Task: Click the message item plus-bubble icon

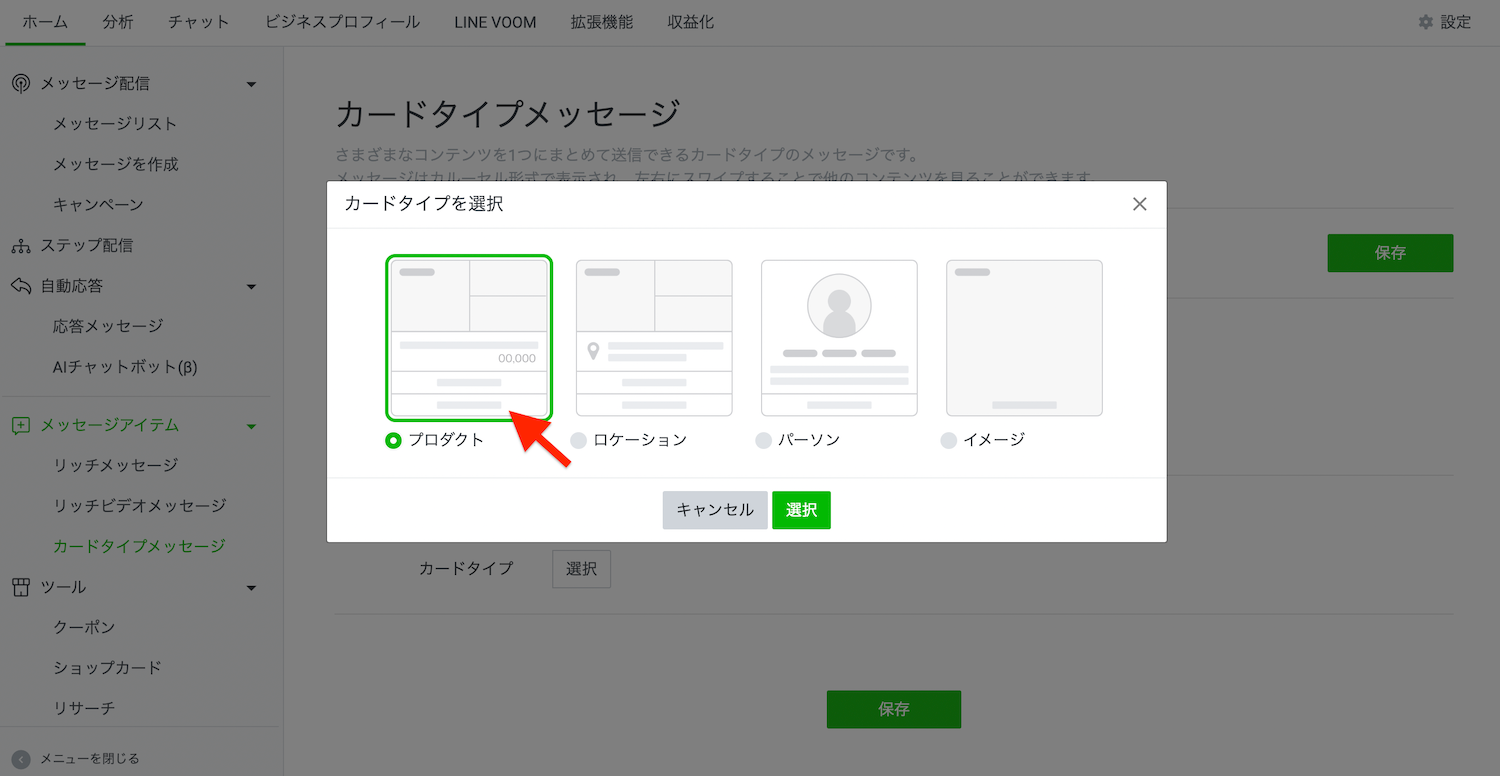Action: tap(20, 425)
